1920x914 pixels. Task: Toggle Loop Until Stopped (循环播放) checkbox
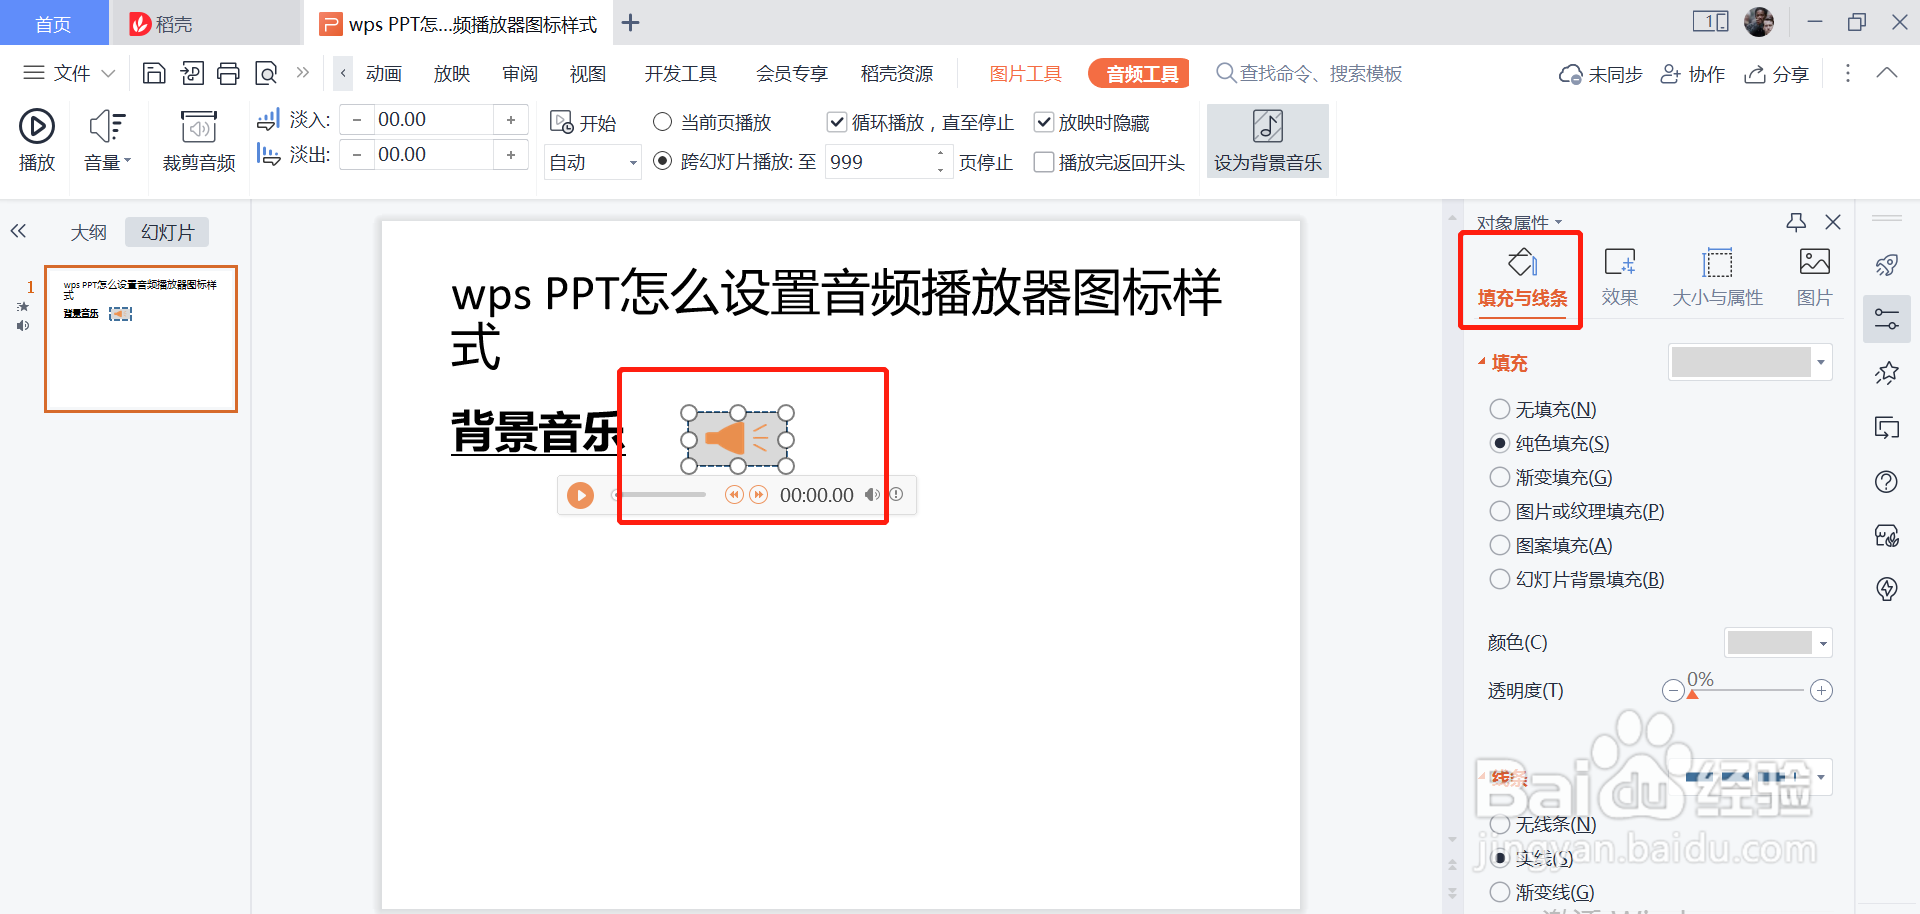[837, 122]
